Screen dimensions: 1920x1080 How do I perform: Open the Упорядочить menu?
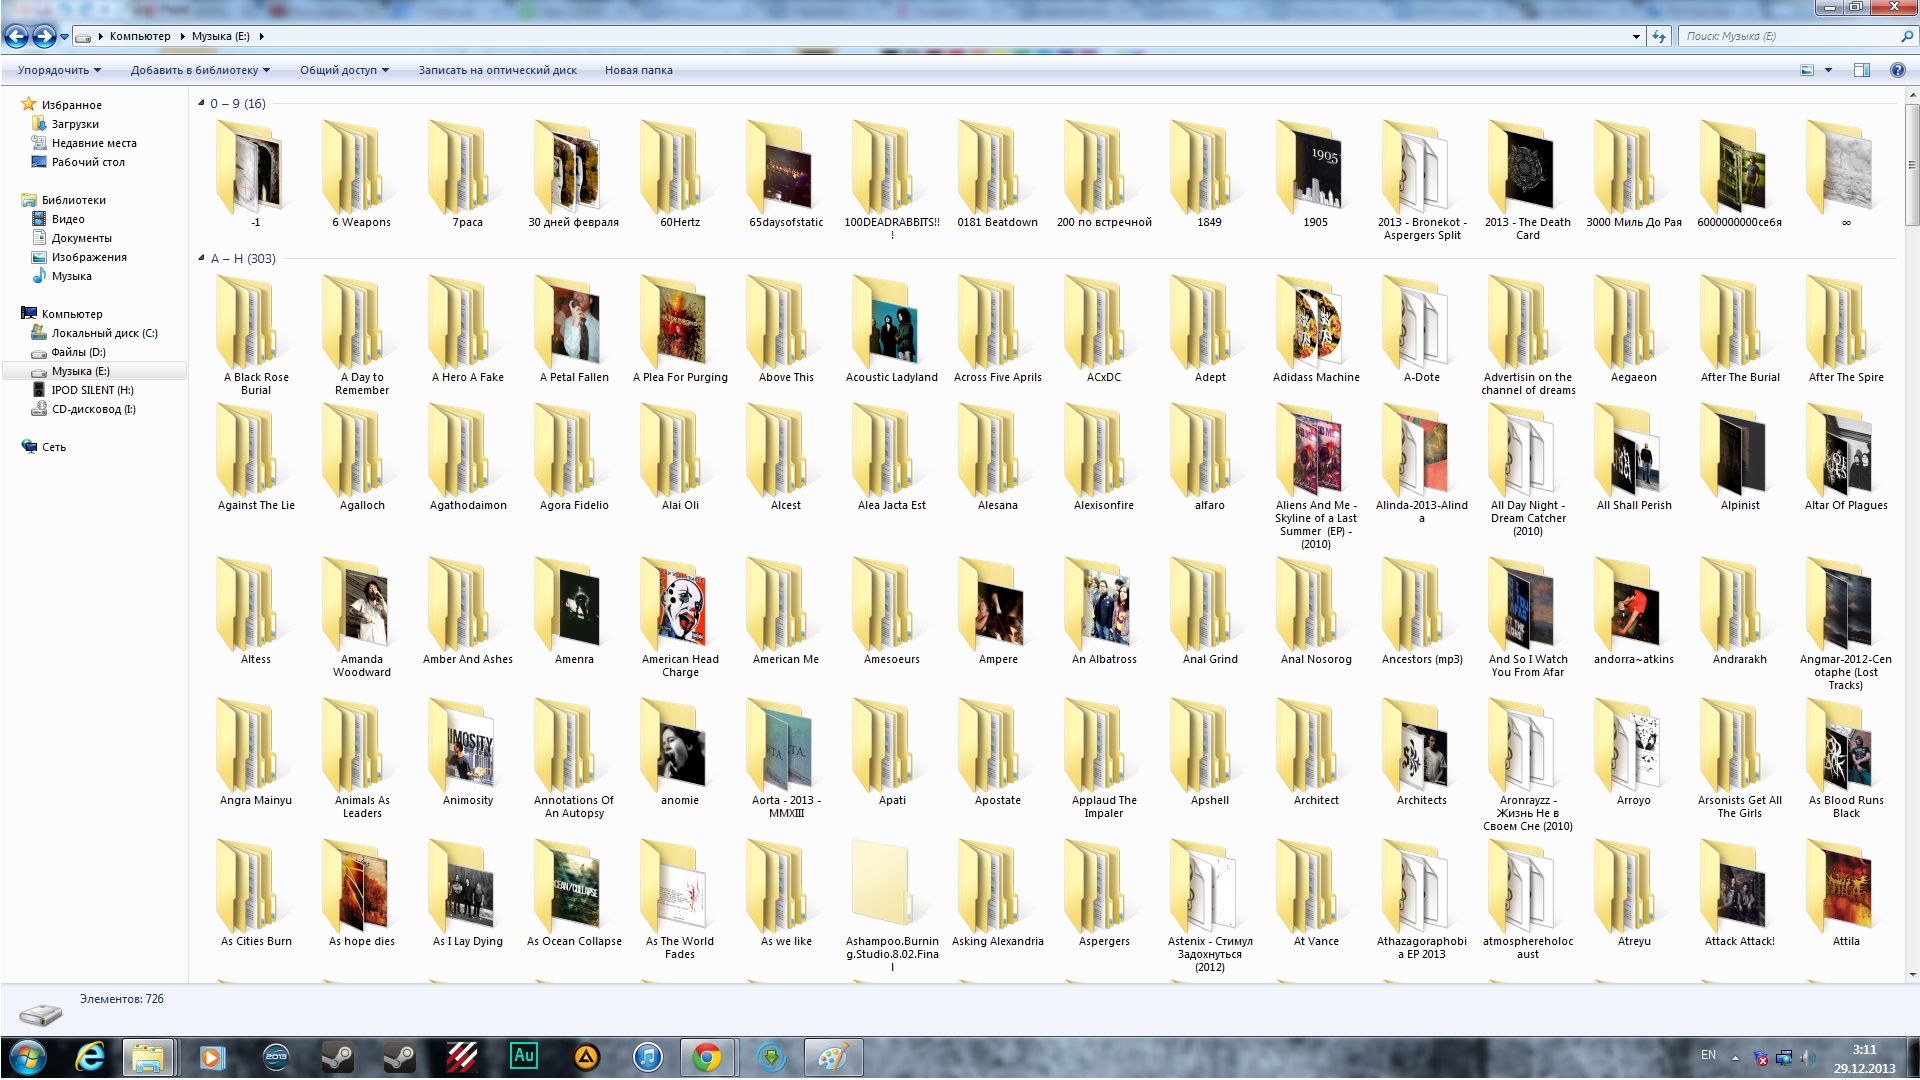coord(59,70)
